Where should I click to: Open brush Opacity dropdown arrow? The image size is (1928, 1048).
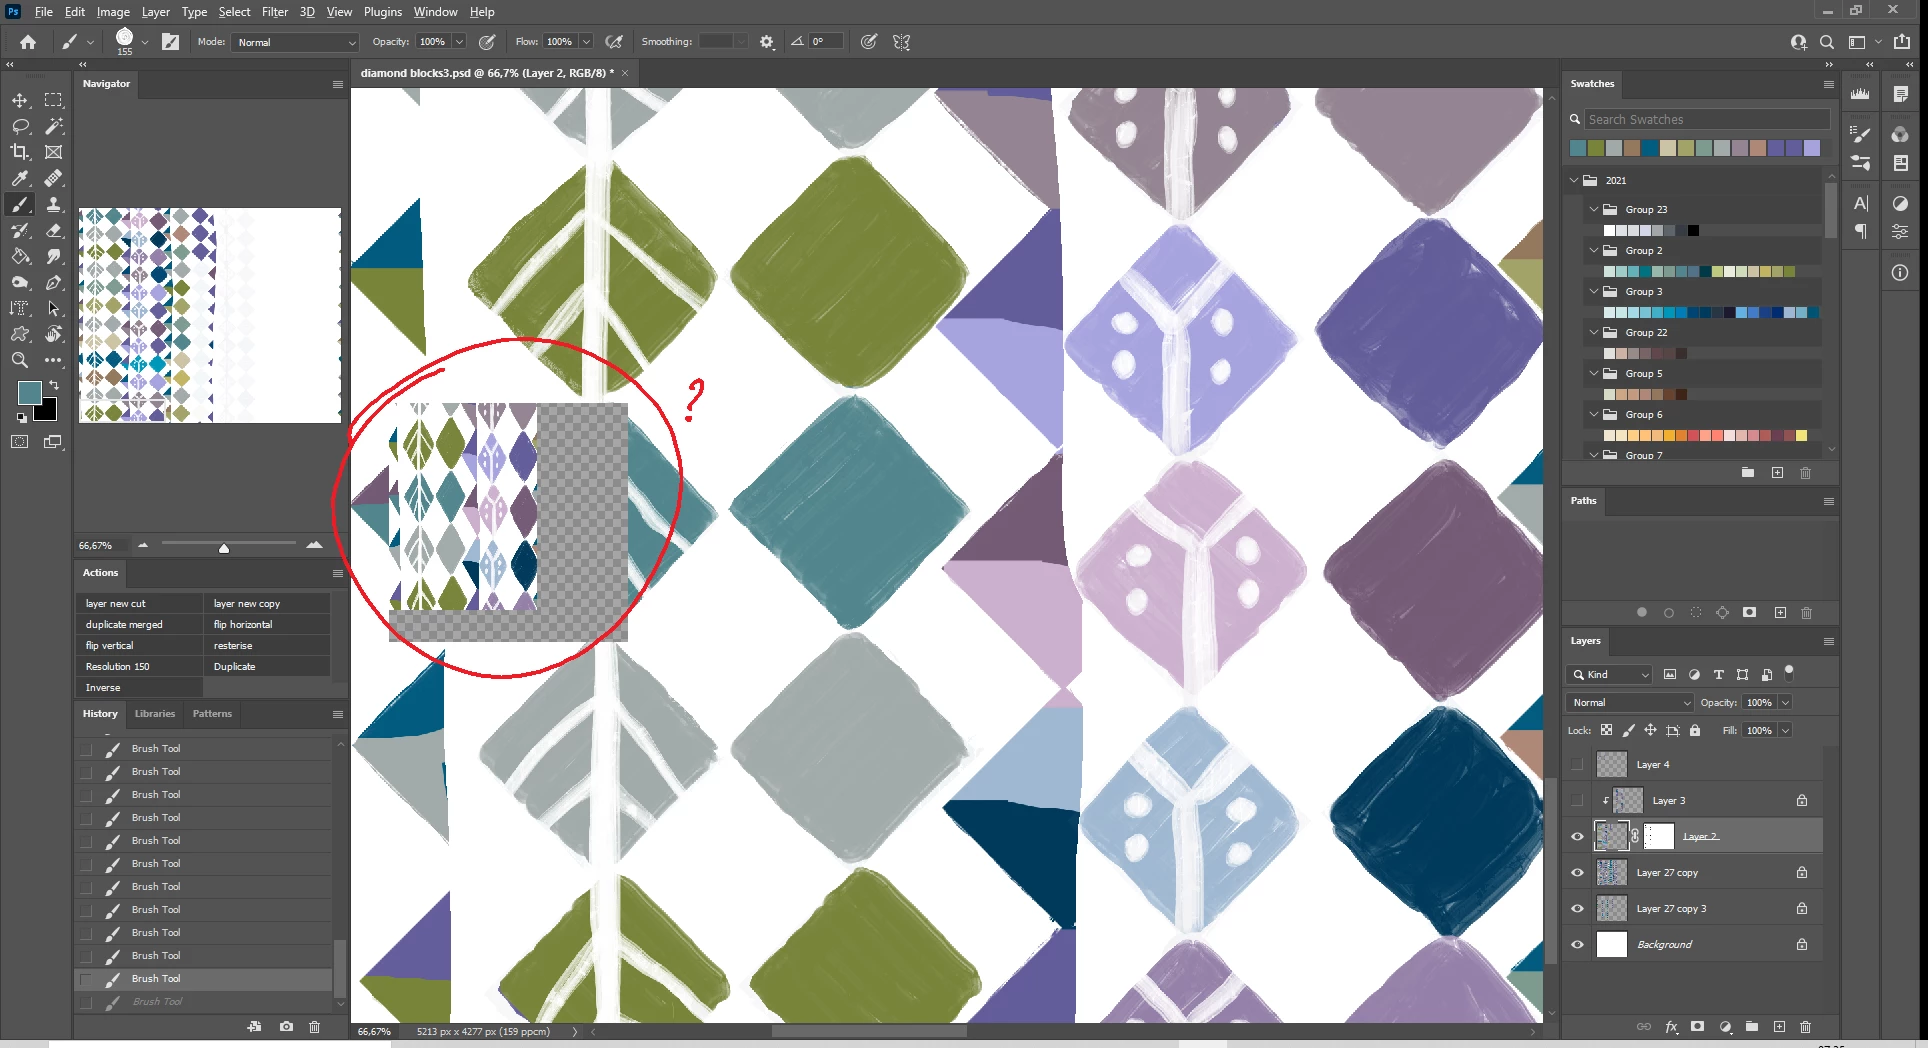459,42
